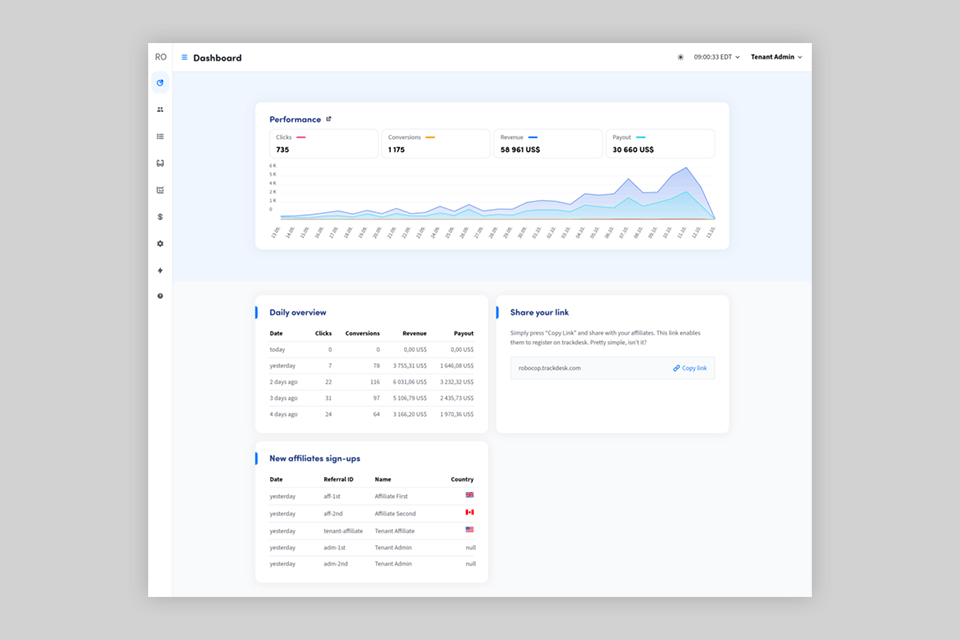The height and width of the screenshot is (640, 960).
Task: Click the cyan Payout legend color line
Action: tap(640, 137)
